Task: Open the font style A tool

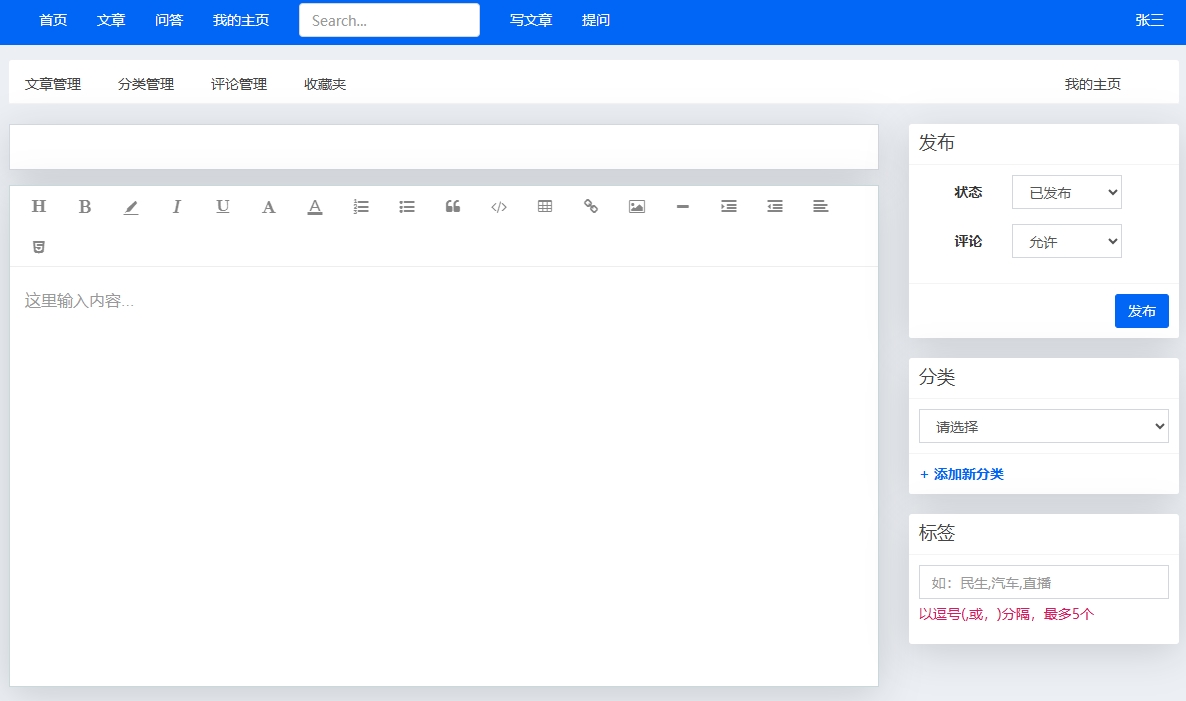Action: [269, 207]
